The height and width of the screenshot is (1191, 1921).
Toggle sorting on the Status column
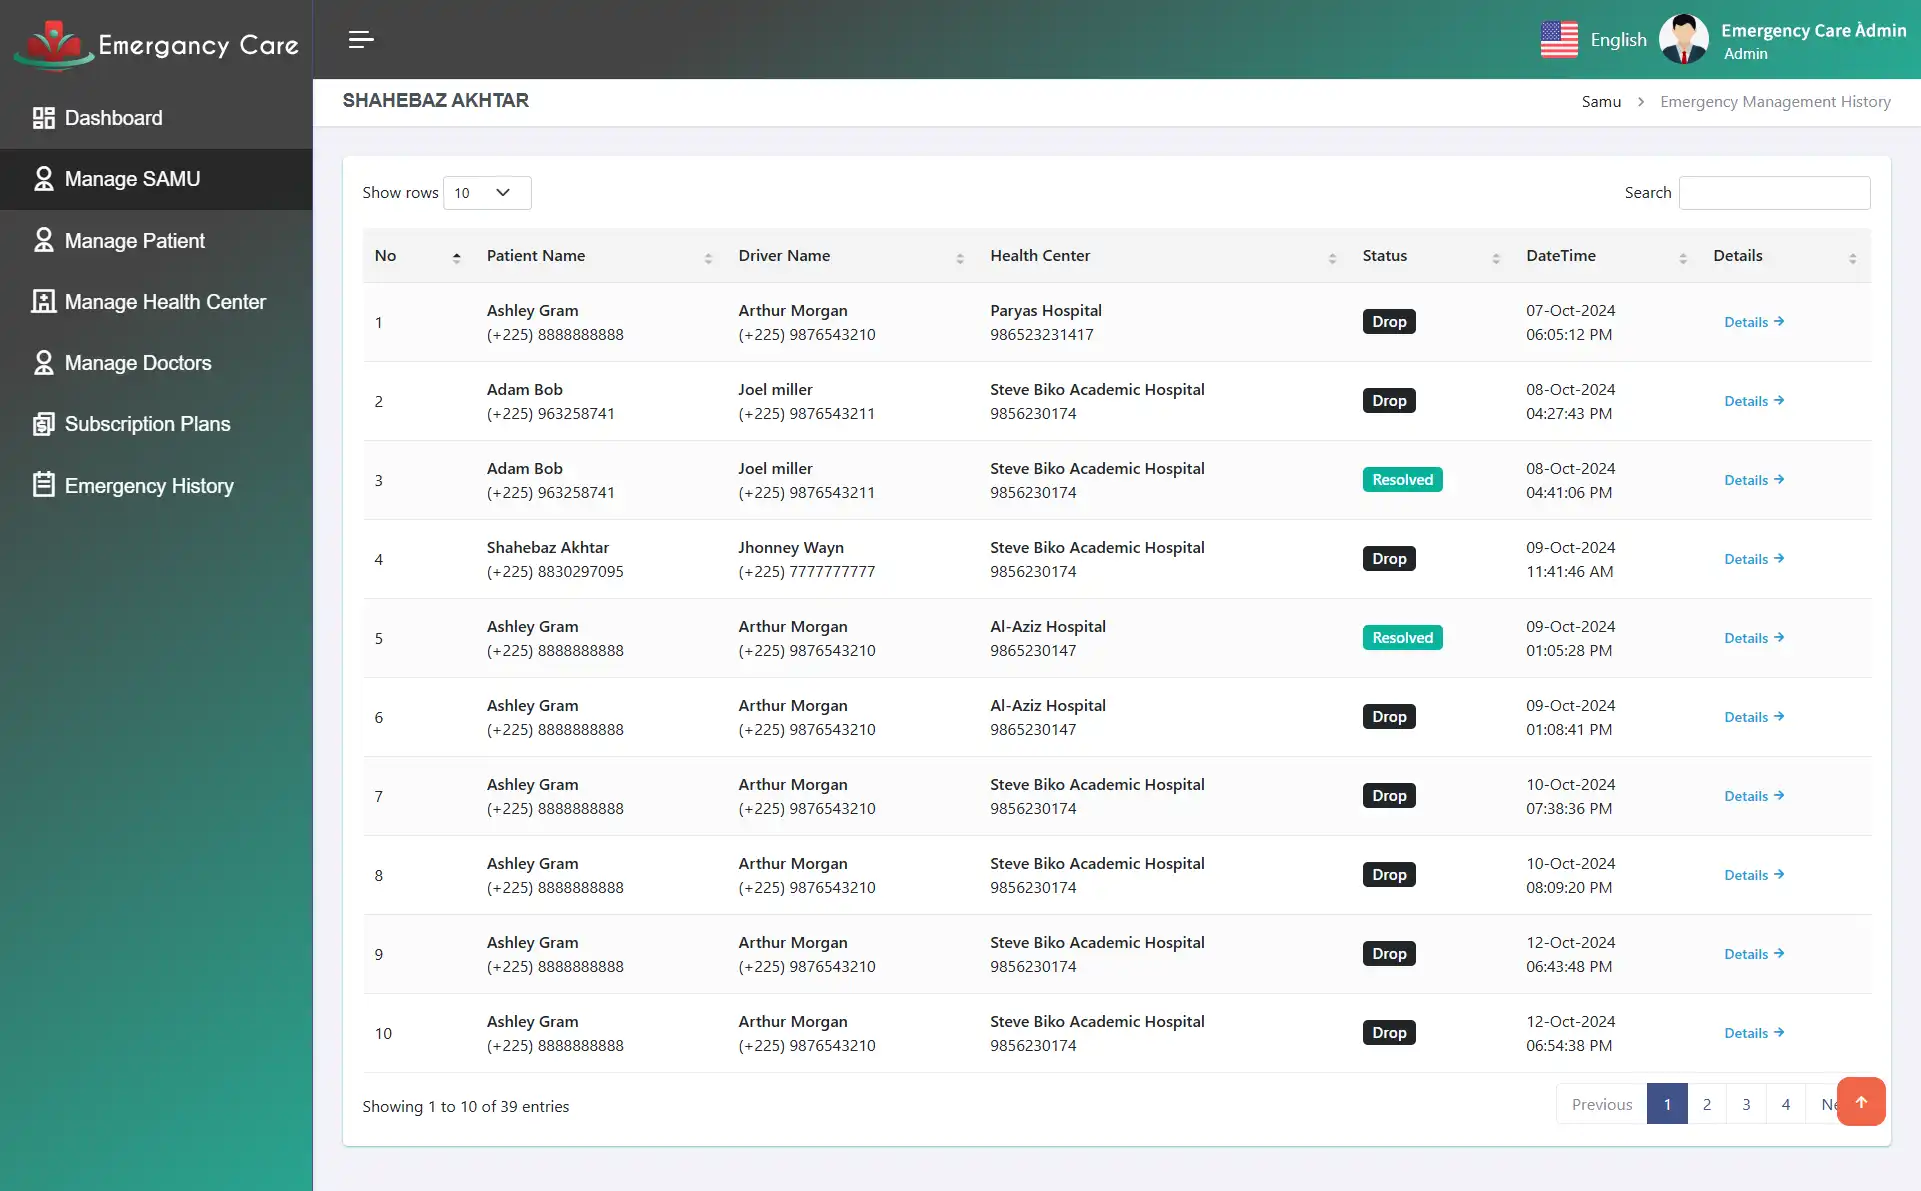click(1497, 256)
